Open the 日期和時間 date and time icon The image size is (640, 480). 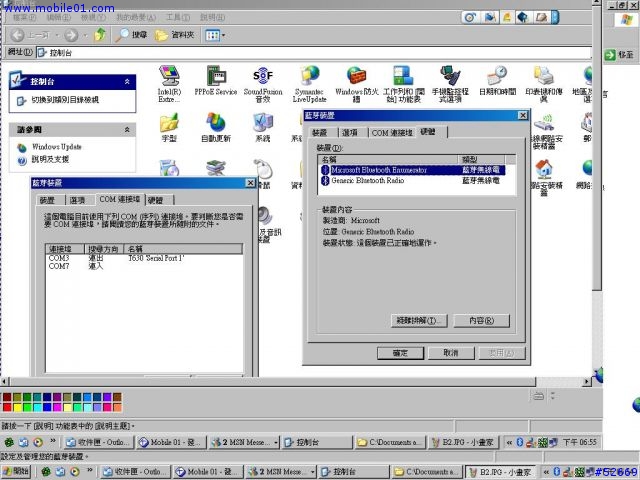point(497,80)
